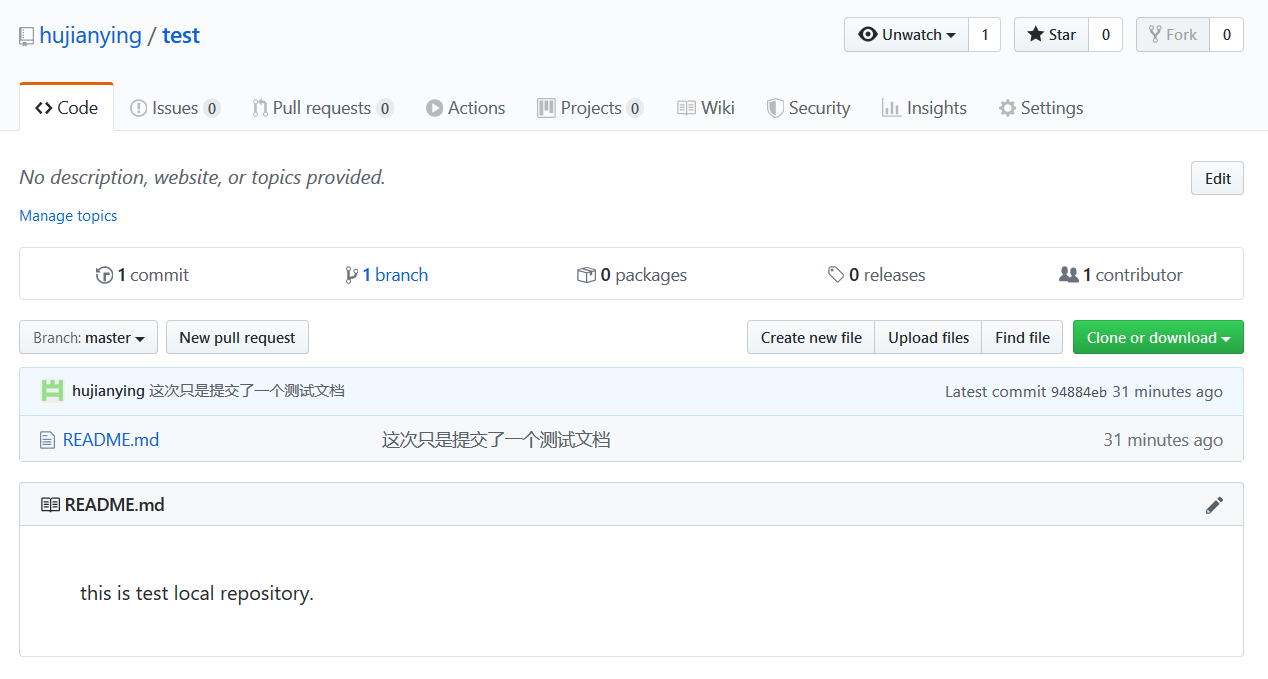Click the text "this is test local repository."
Screen dimensions: 1268x679
click(197, 593)
